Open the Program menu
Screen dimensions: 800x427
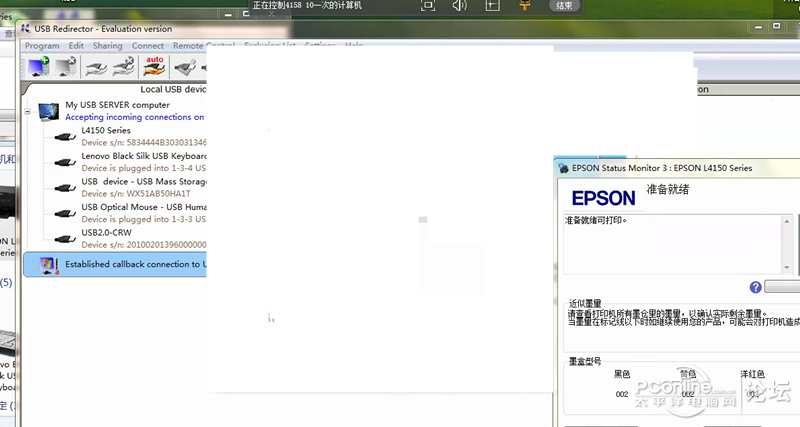pos(42,45)
